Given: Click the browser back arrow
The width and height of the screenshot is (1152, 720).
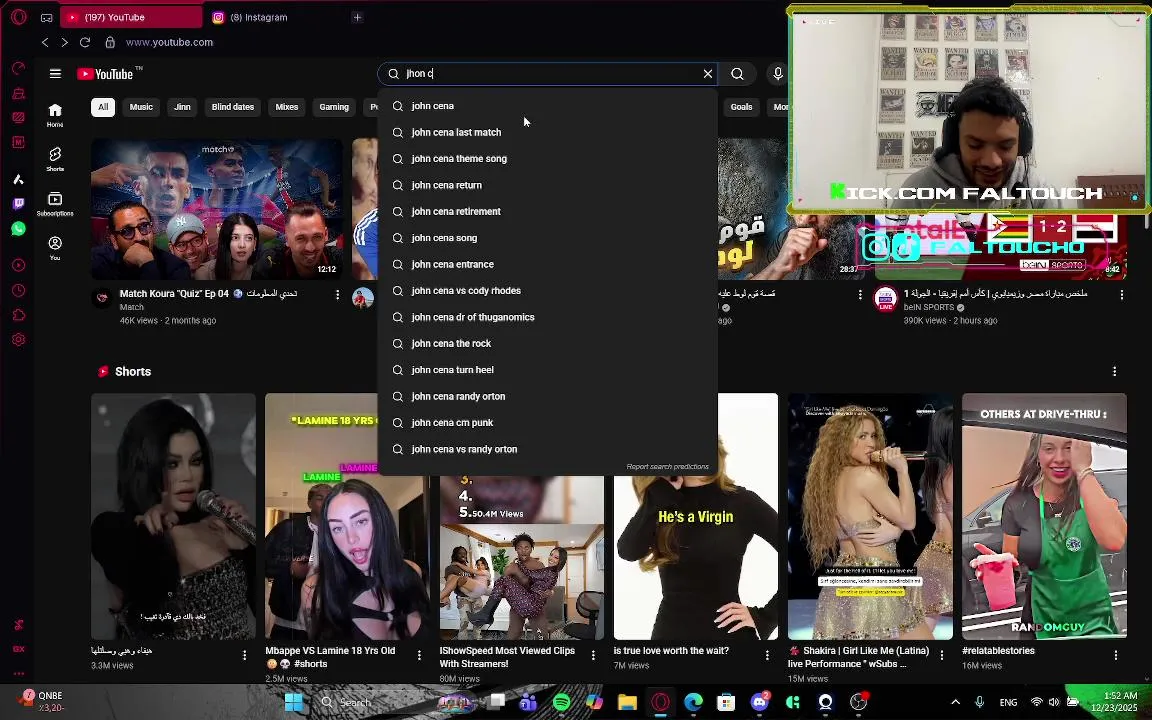Looking at the screenshot, I should click(x=46, y=43).
